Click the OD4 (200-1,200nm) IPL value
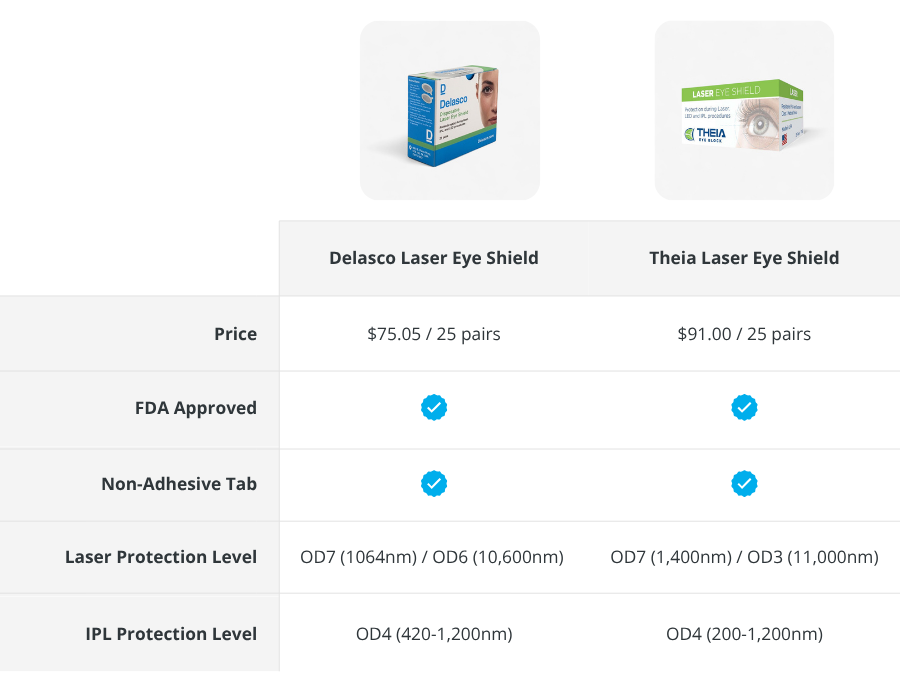This screenshot has height=675, width=900. coord(744,634)
